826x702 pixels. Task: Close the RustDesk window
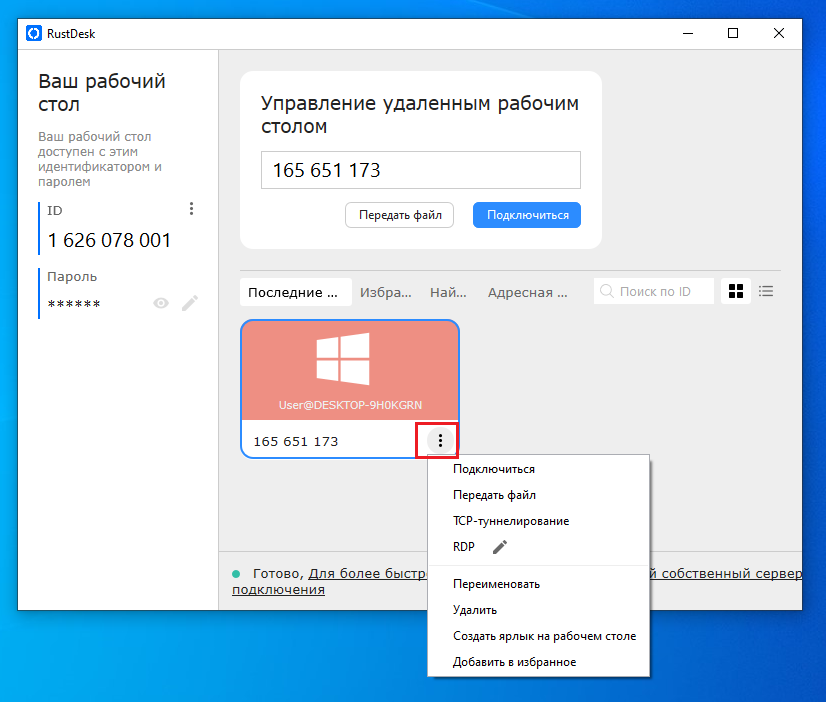point(779,33)
